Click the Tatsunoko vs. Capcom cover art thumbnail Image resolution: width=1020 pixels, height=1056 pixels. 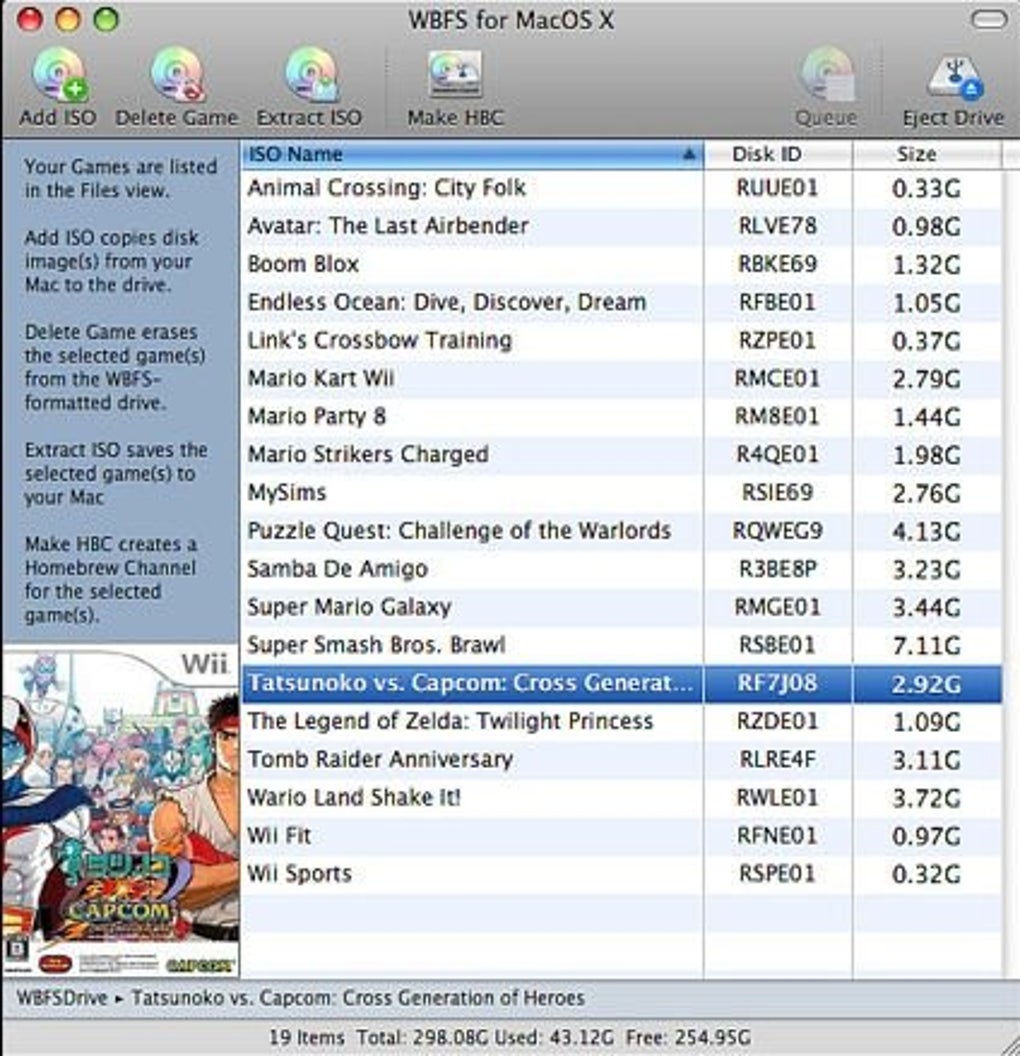(120, 812)
